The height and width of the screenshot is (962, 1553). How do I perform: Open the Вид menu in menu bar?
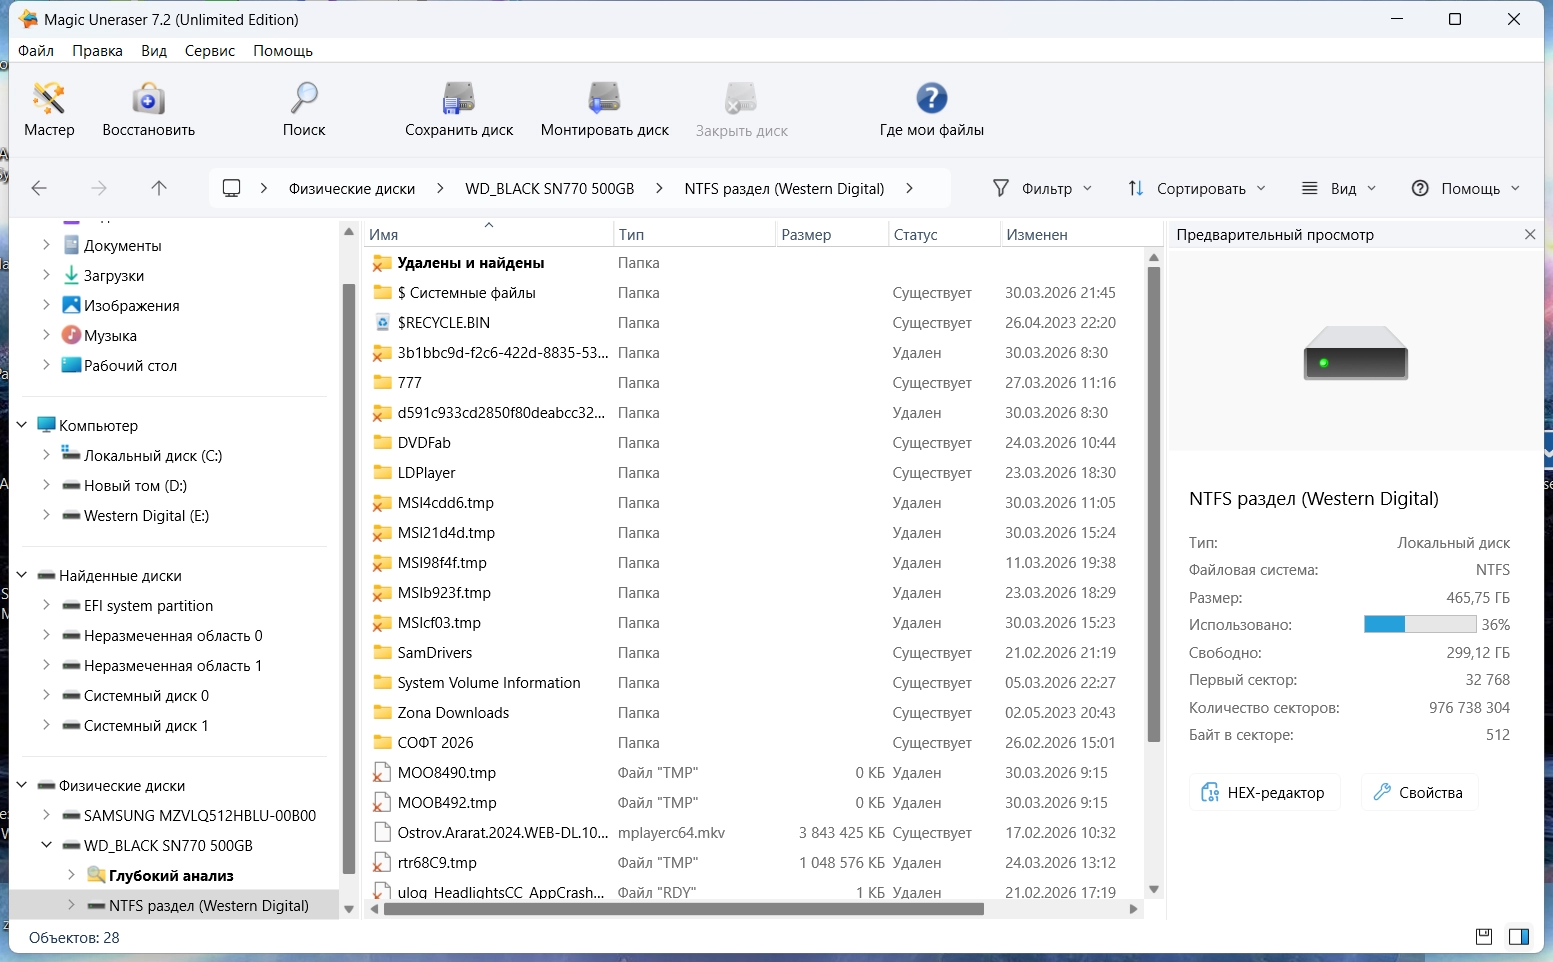(154, 50)
